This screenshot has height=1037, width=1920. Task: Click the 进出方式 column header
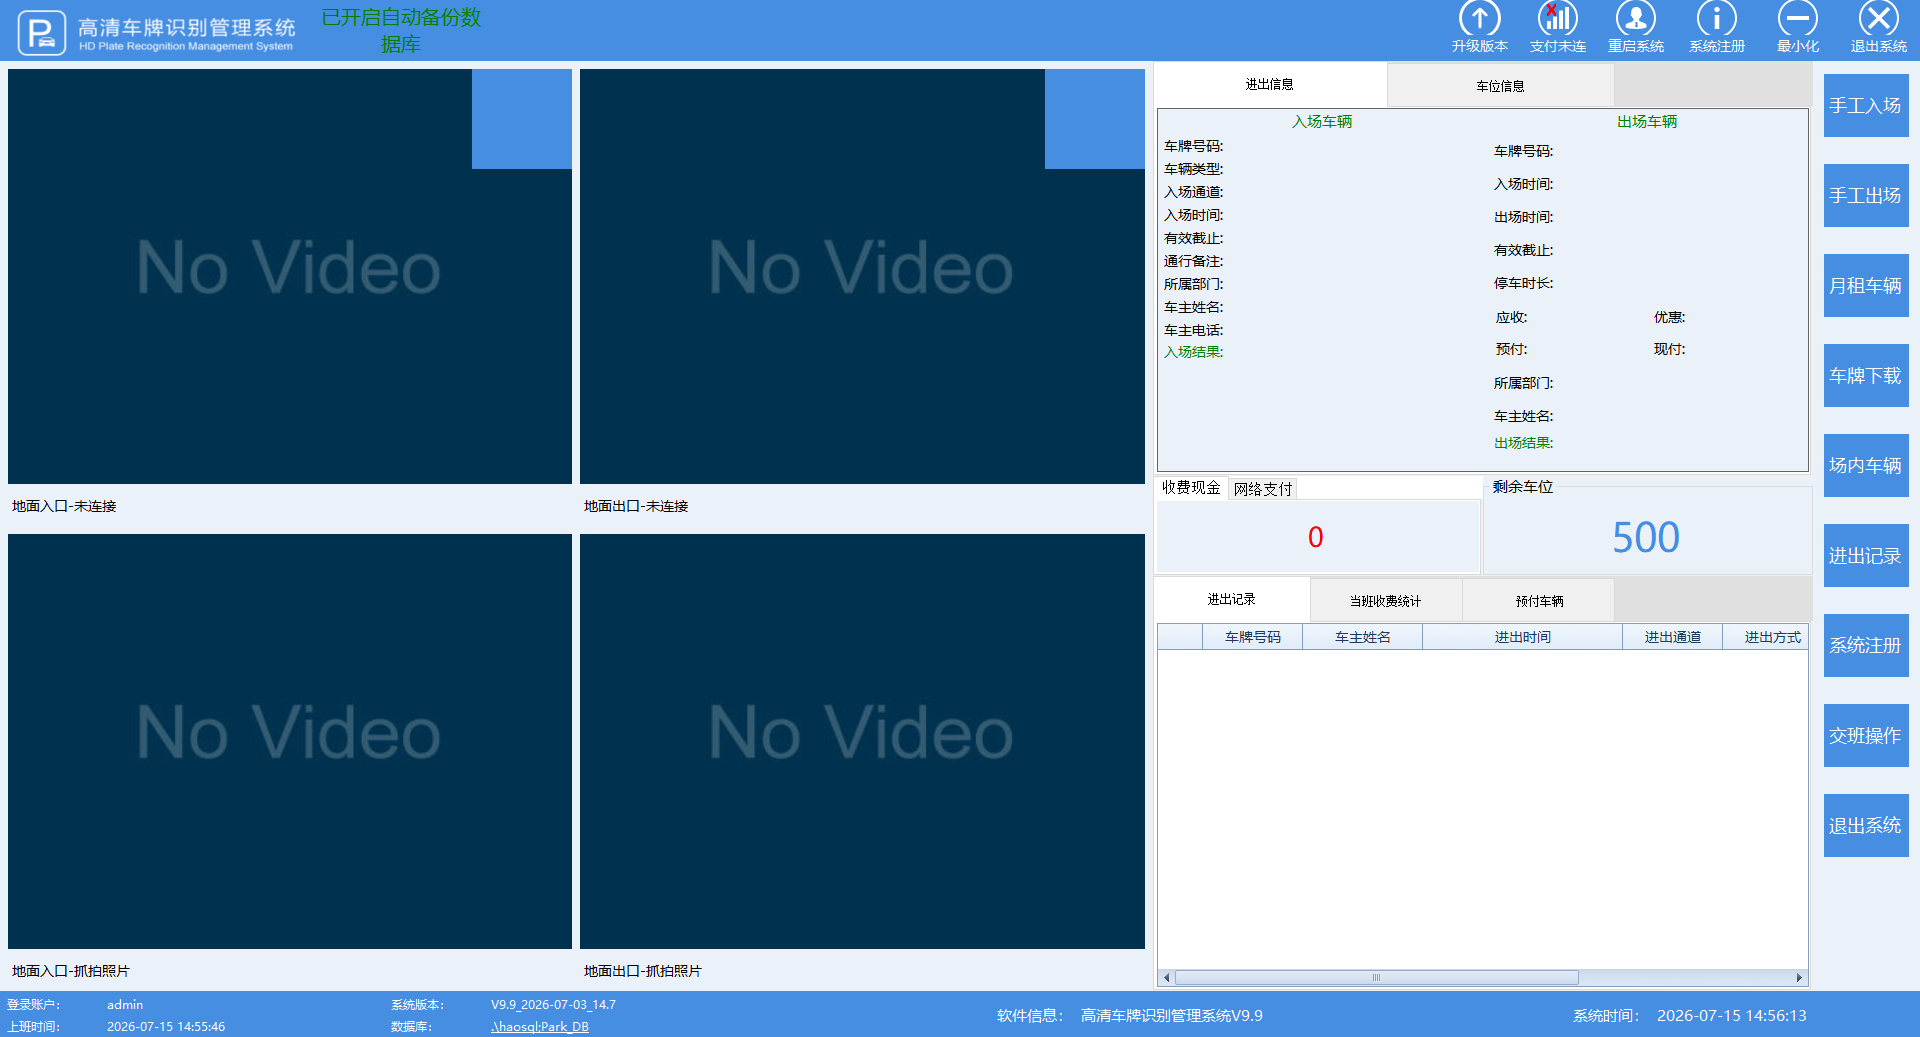tap(1766, 637)
